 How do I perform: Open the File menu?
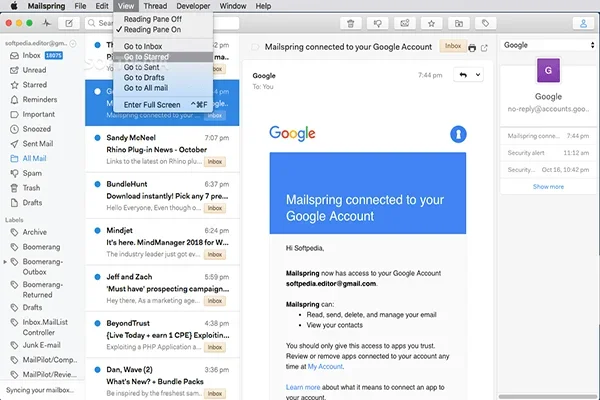pyautogui.click(x=80, y=6)
